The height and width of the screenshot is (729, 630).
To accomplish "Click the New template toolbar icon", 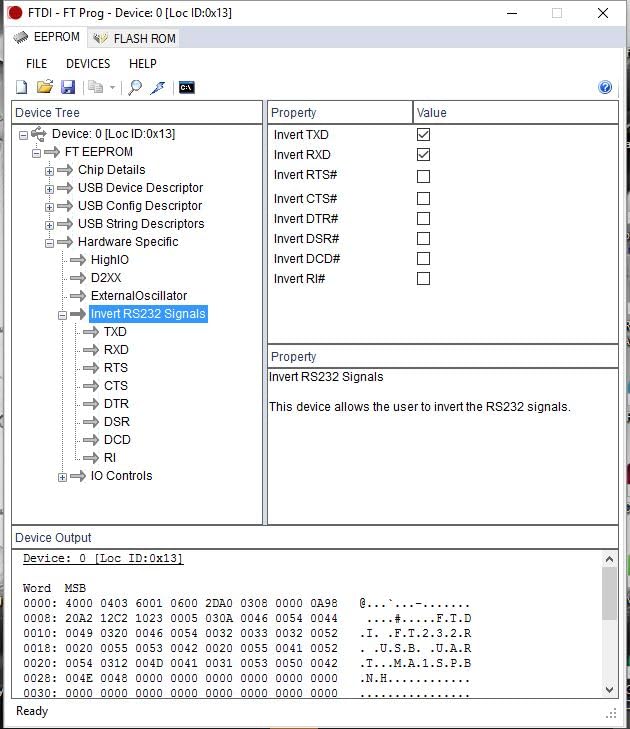I will pos(21,87).
